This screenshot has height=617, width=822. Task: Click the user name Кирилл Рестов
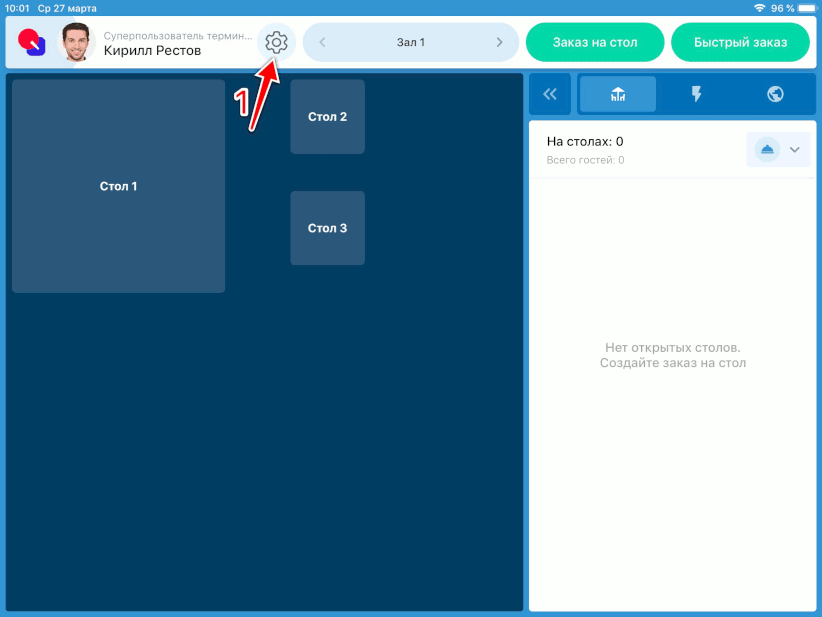point(152,50)
